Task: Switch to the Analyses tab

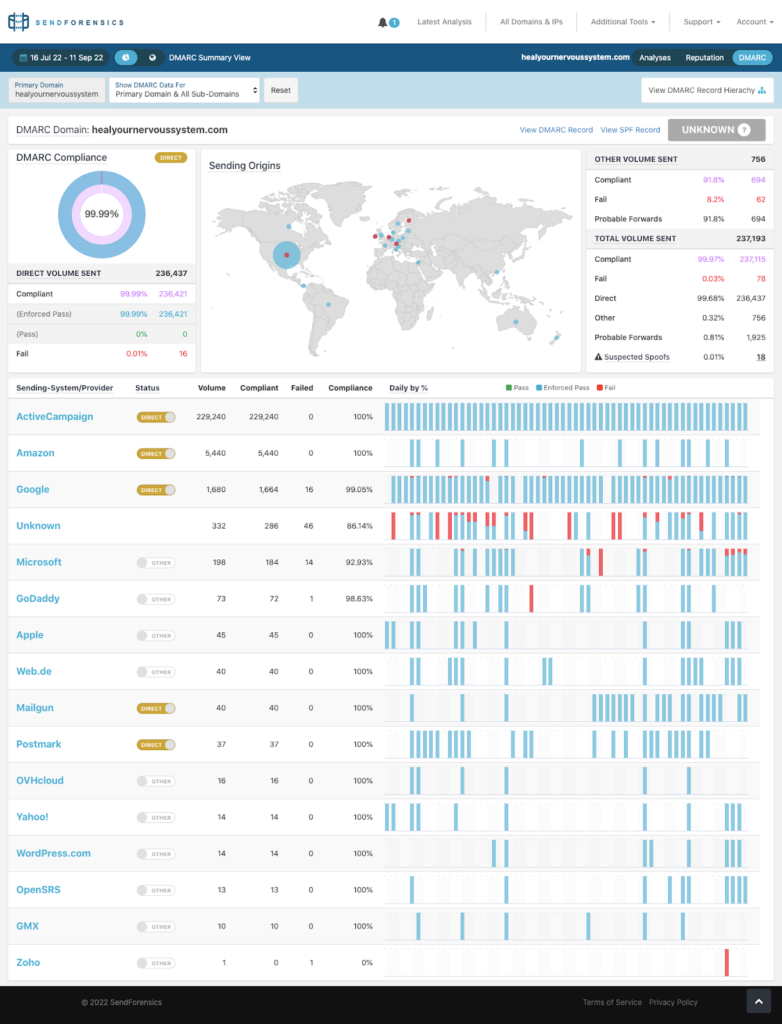Action: point(655,57)
